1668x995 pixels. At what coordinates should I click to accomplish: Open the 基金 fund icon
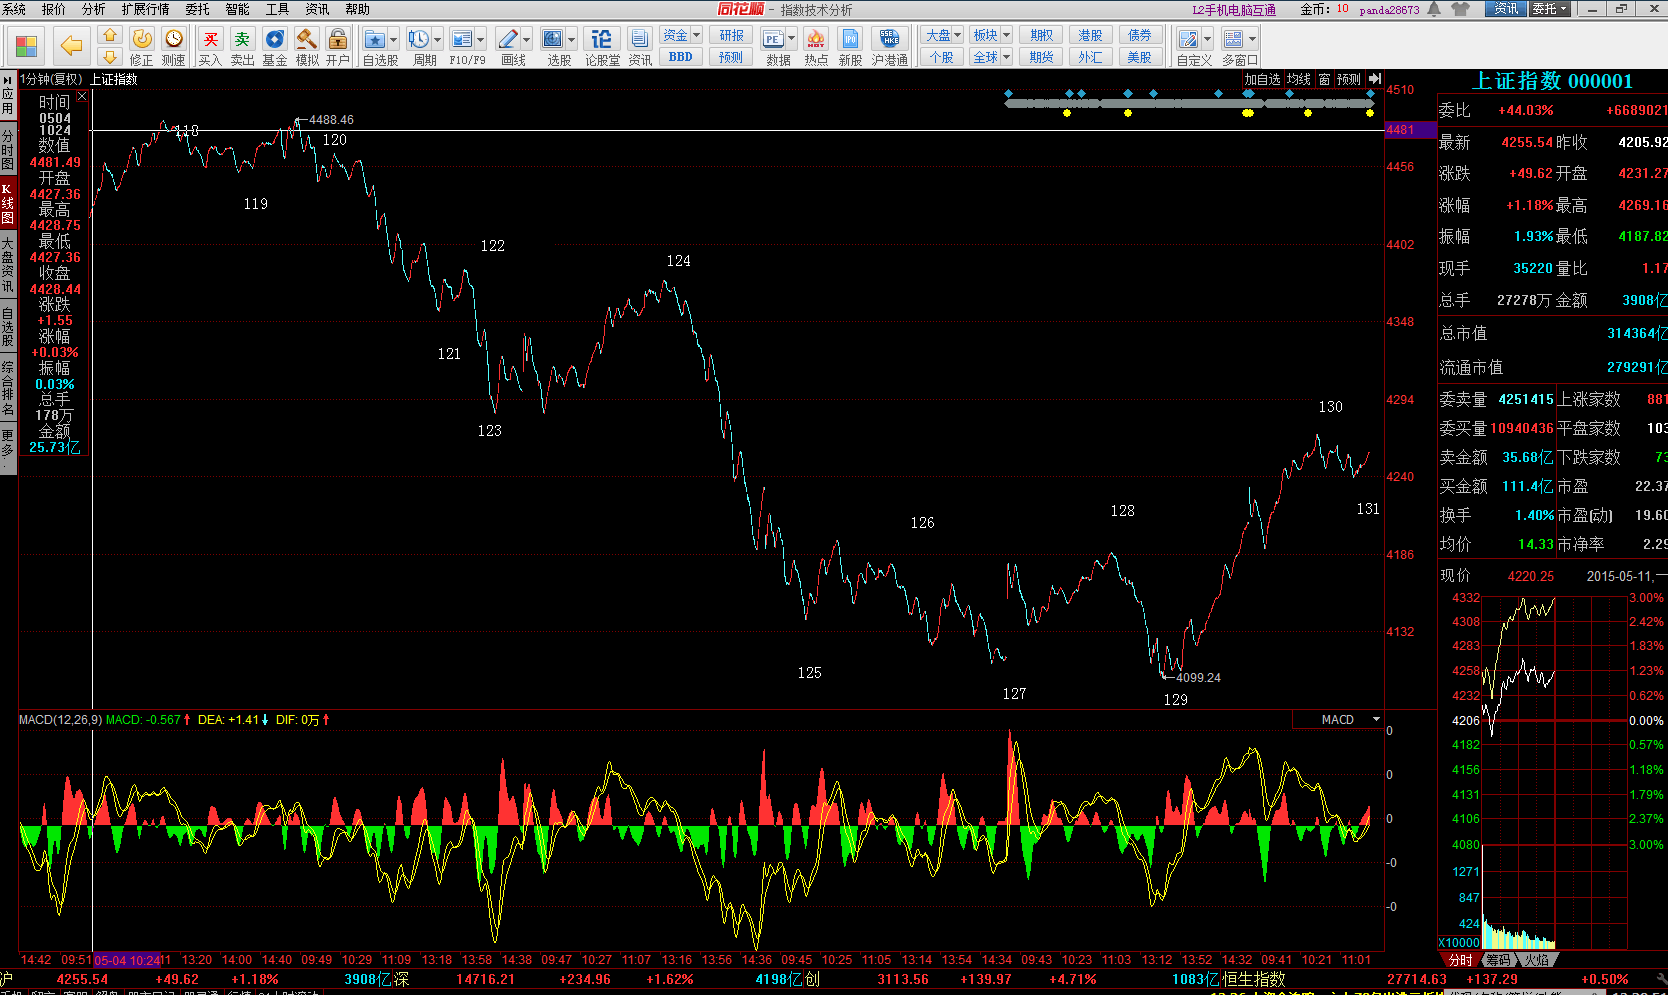coord(274,40)
